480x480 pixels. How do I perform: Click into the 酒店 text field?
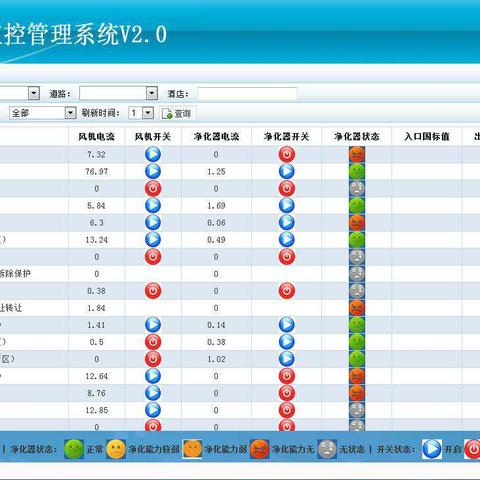point(247,94)
